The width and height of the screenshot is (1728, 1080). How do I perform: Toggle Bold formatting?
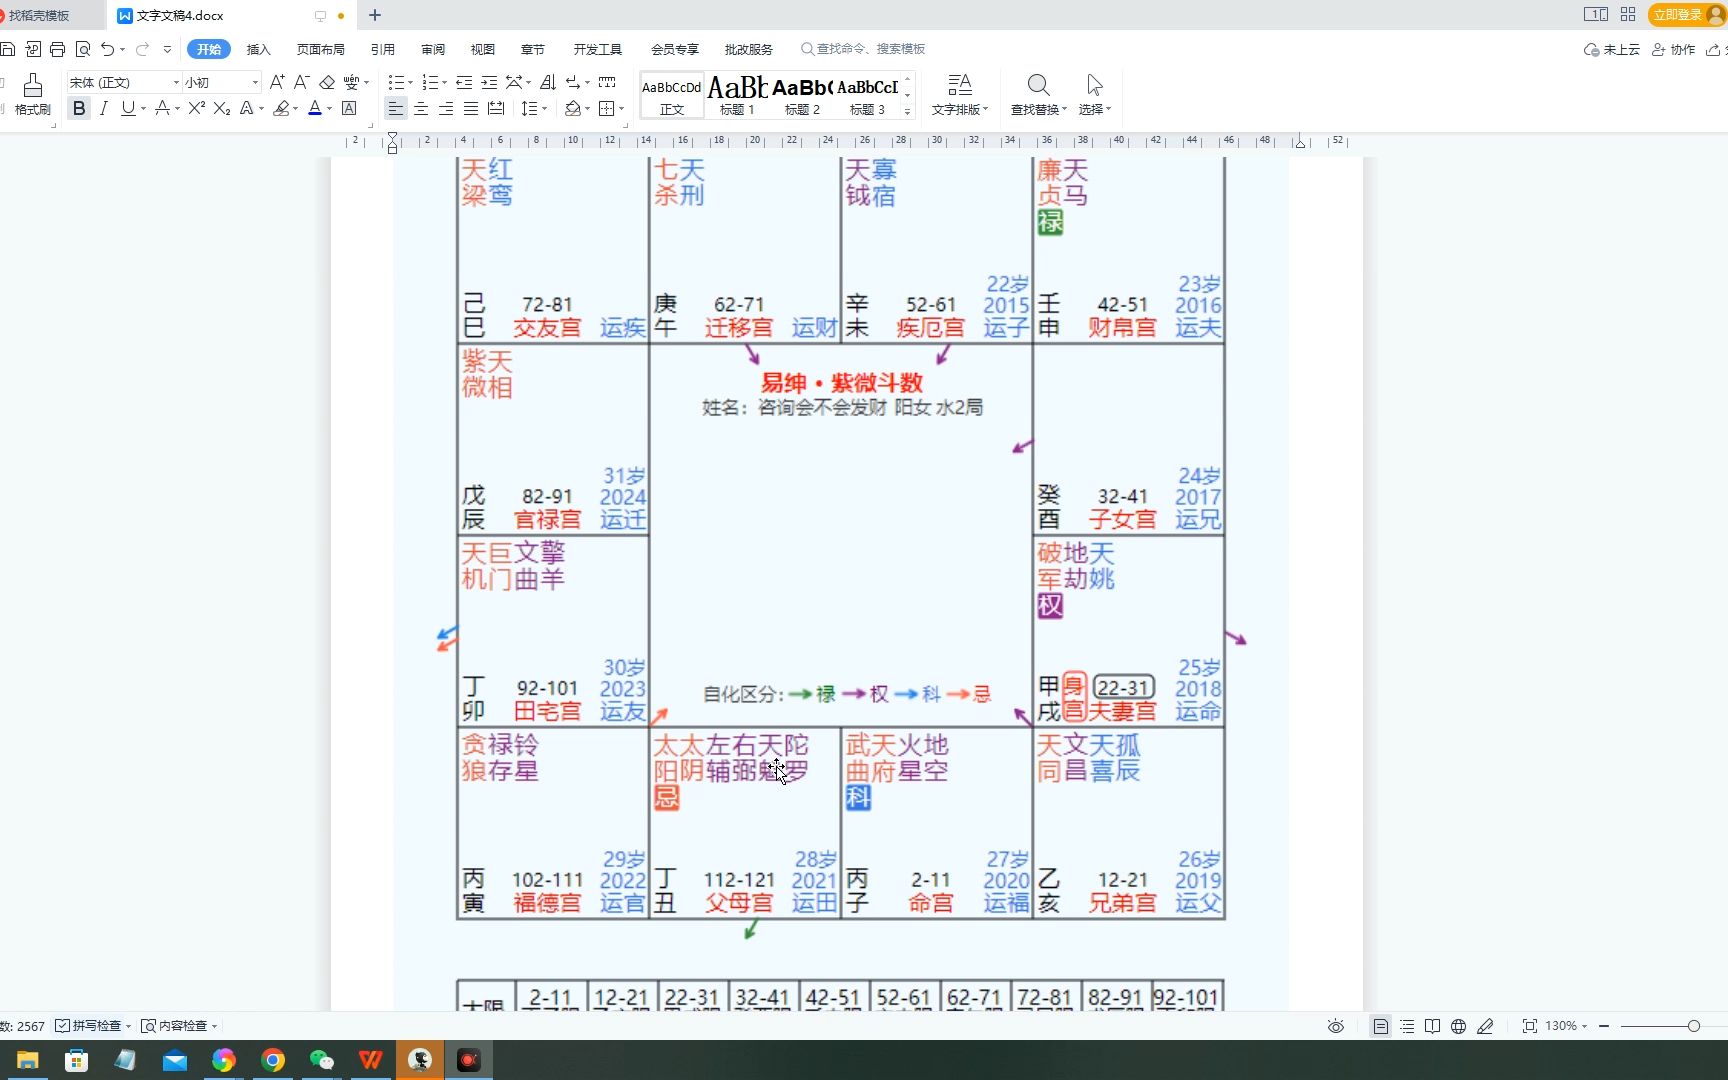79,108
